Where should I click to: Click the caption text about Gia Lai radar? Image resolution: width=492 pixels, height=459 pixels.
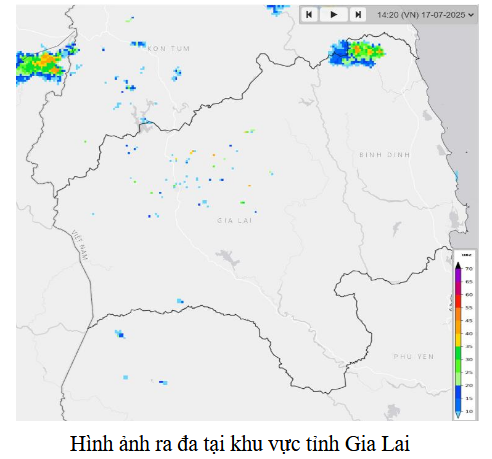[240, 444]
